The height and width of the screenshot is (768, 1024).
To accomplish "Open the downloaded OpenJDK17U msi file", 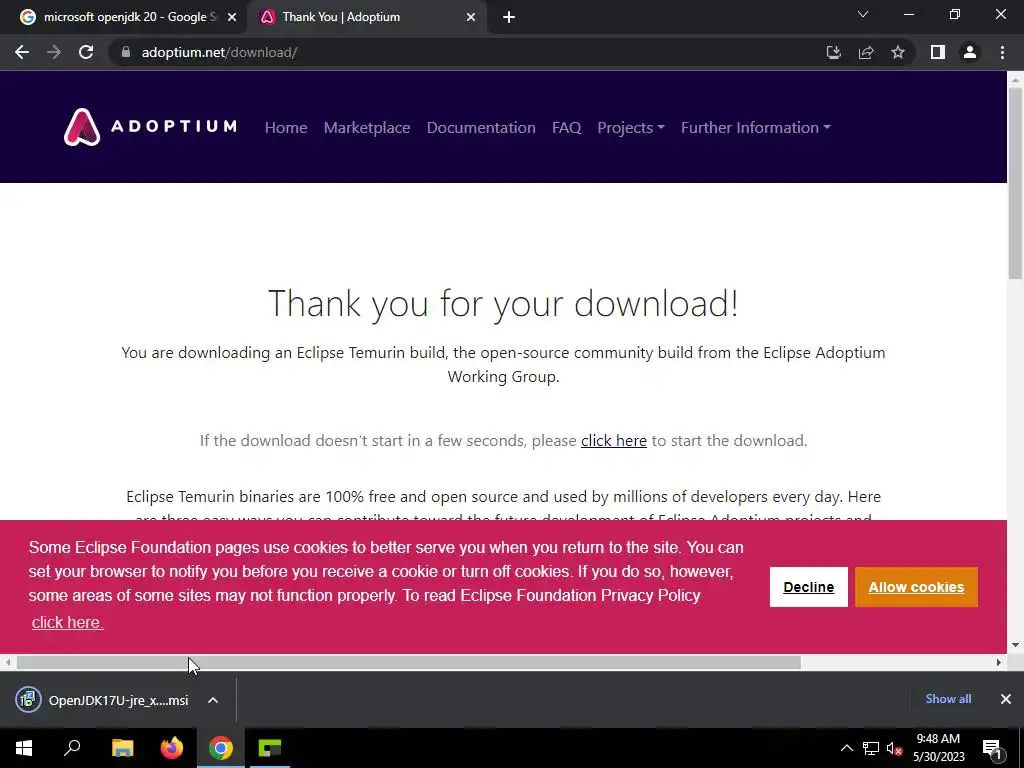I will (x=103, y=700).
